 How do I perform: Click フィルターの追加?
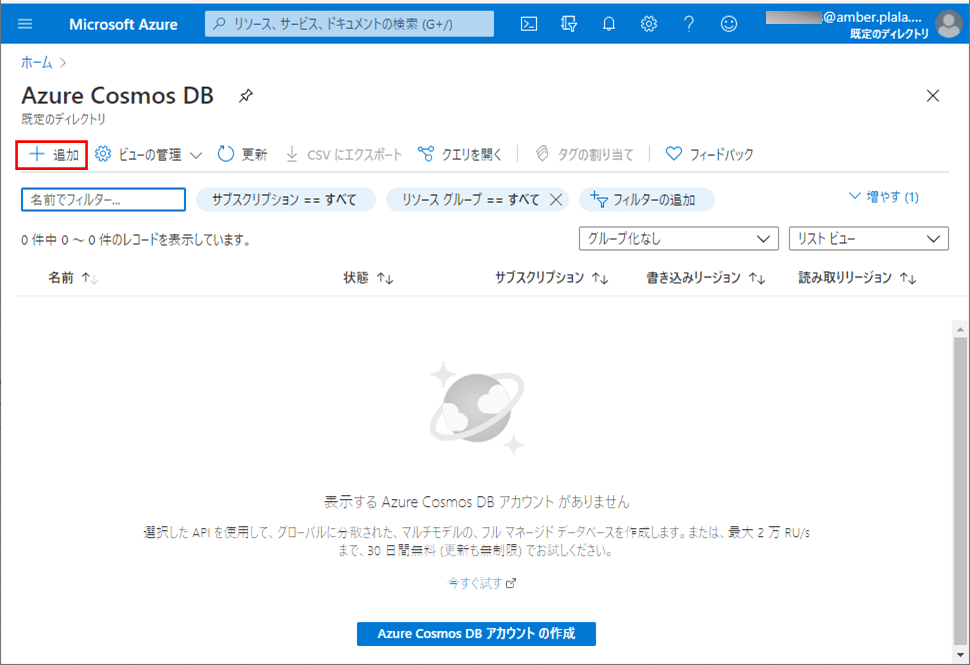[646, 200]
